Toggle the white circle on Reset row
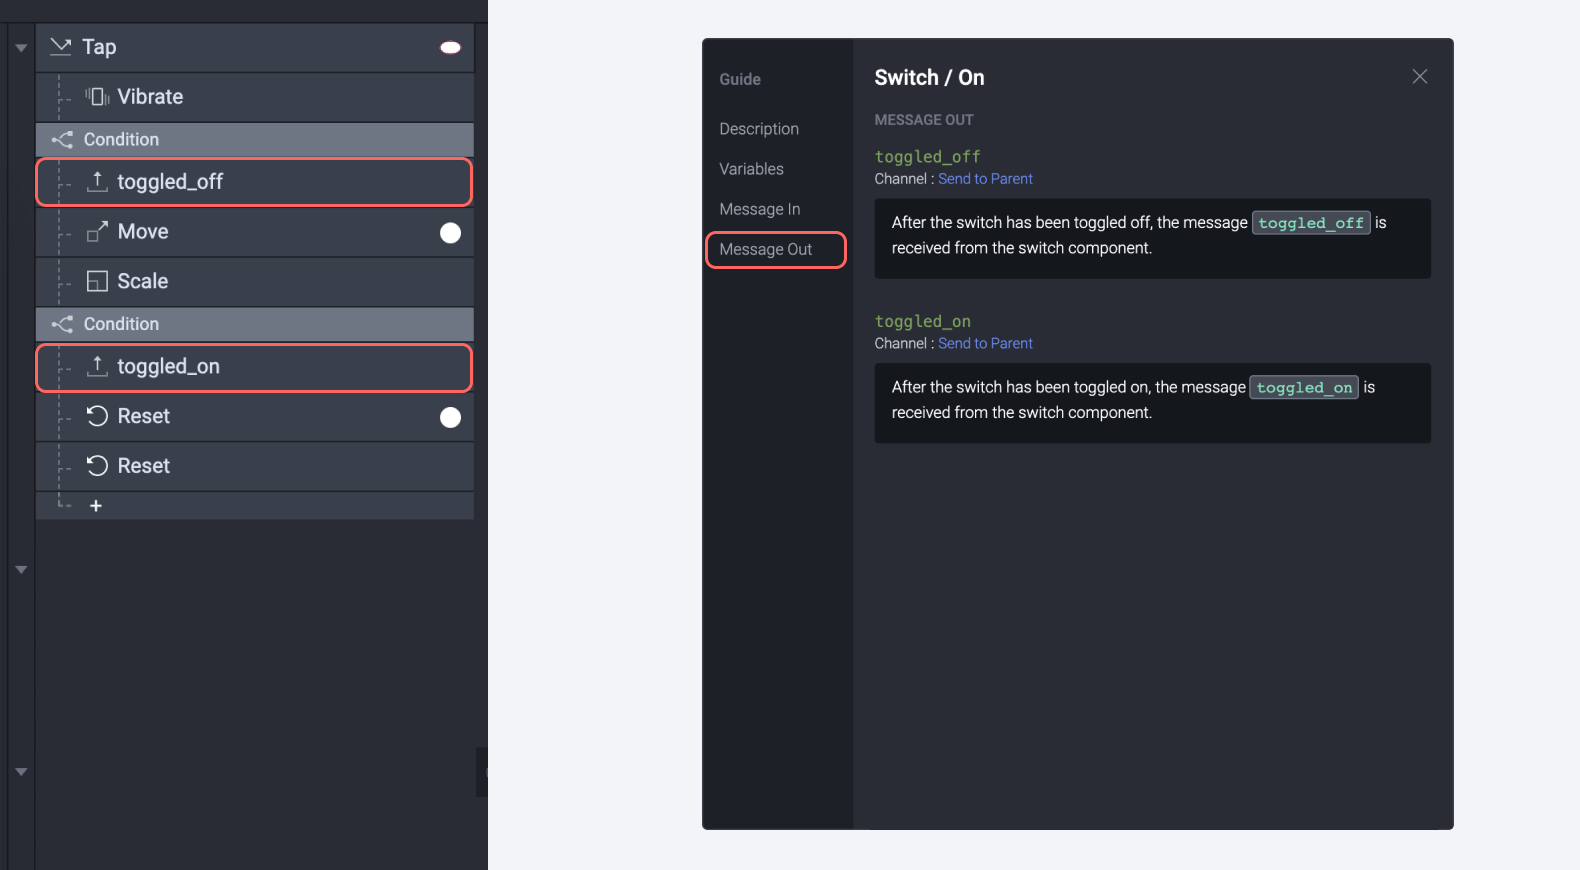Viewport: 1580px width, 870px height. click(x=451, y=418)
